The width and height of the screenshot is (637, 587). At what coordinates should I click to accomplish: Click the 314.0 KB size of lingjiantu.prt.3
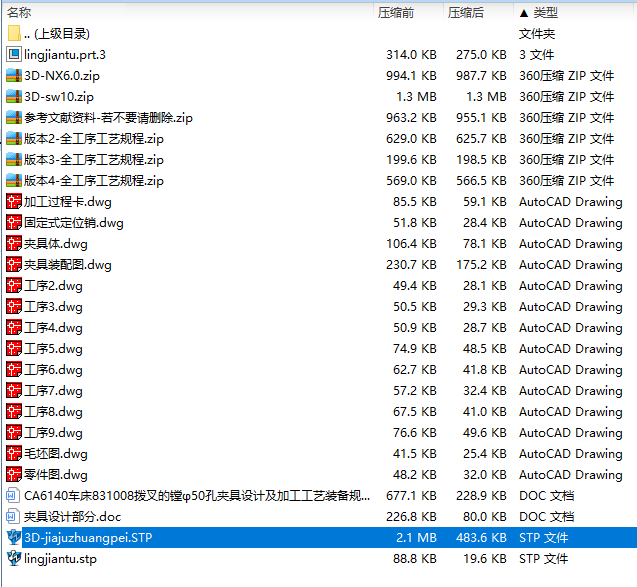click(x=411, y=54)
